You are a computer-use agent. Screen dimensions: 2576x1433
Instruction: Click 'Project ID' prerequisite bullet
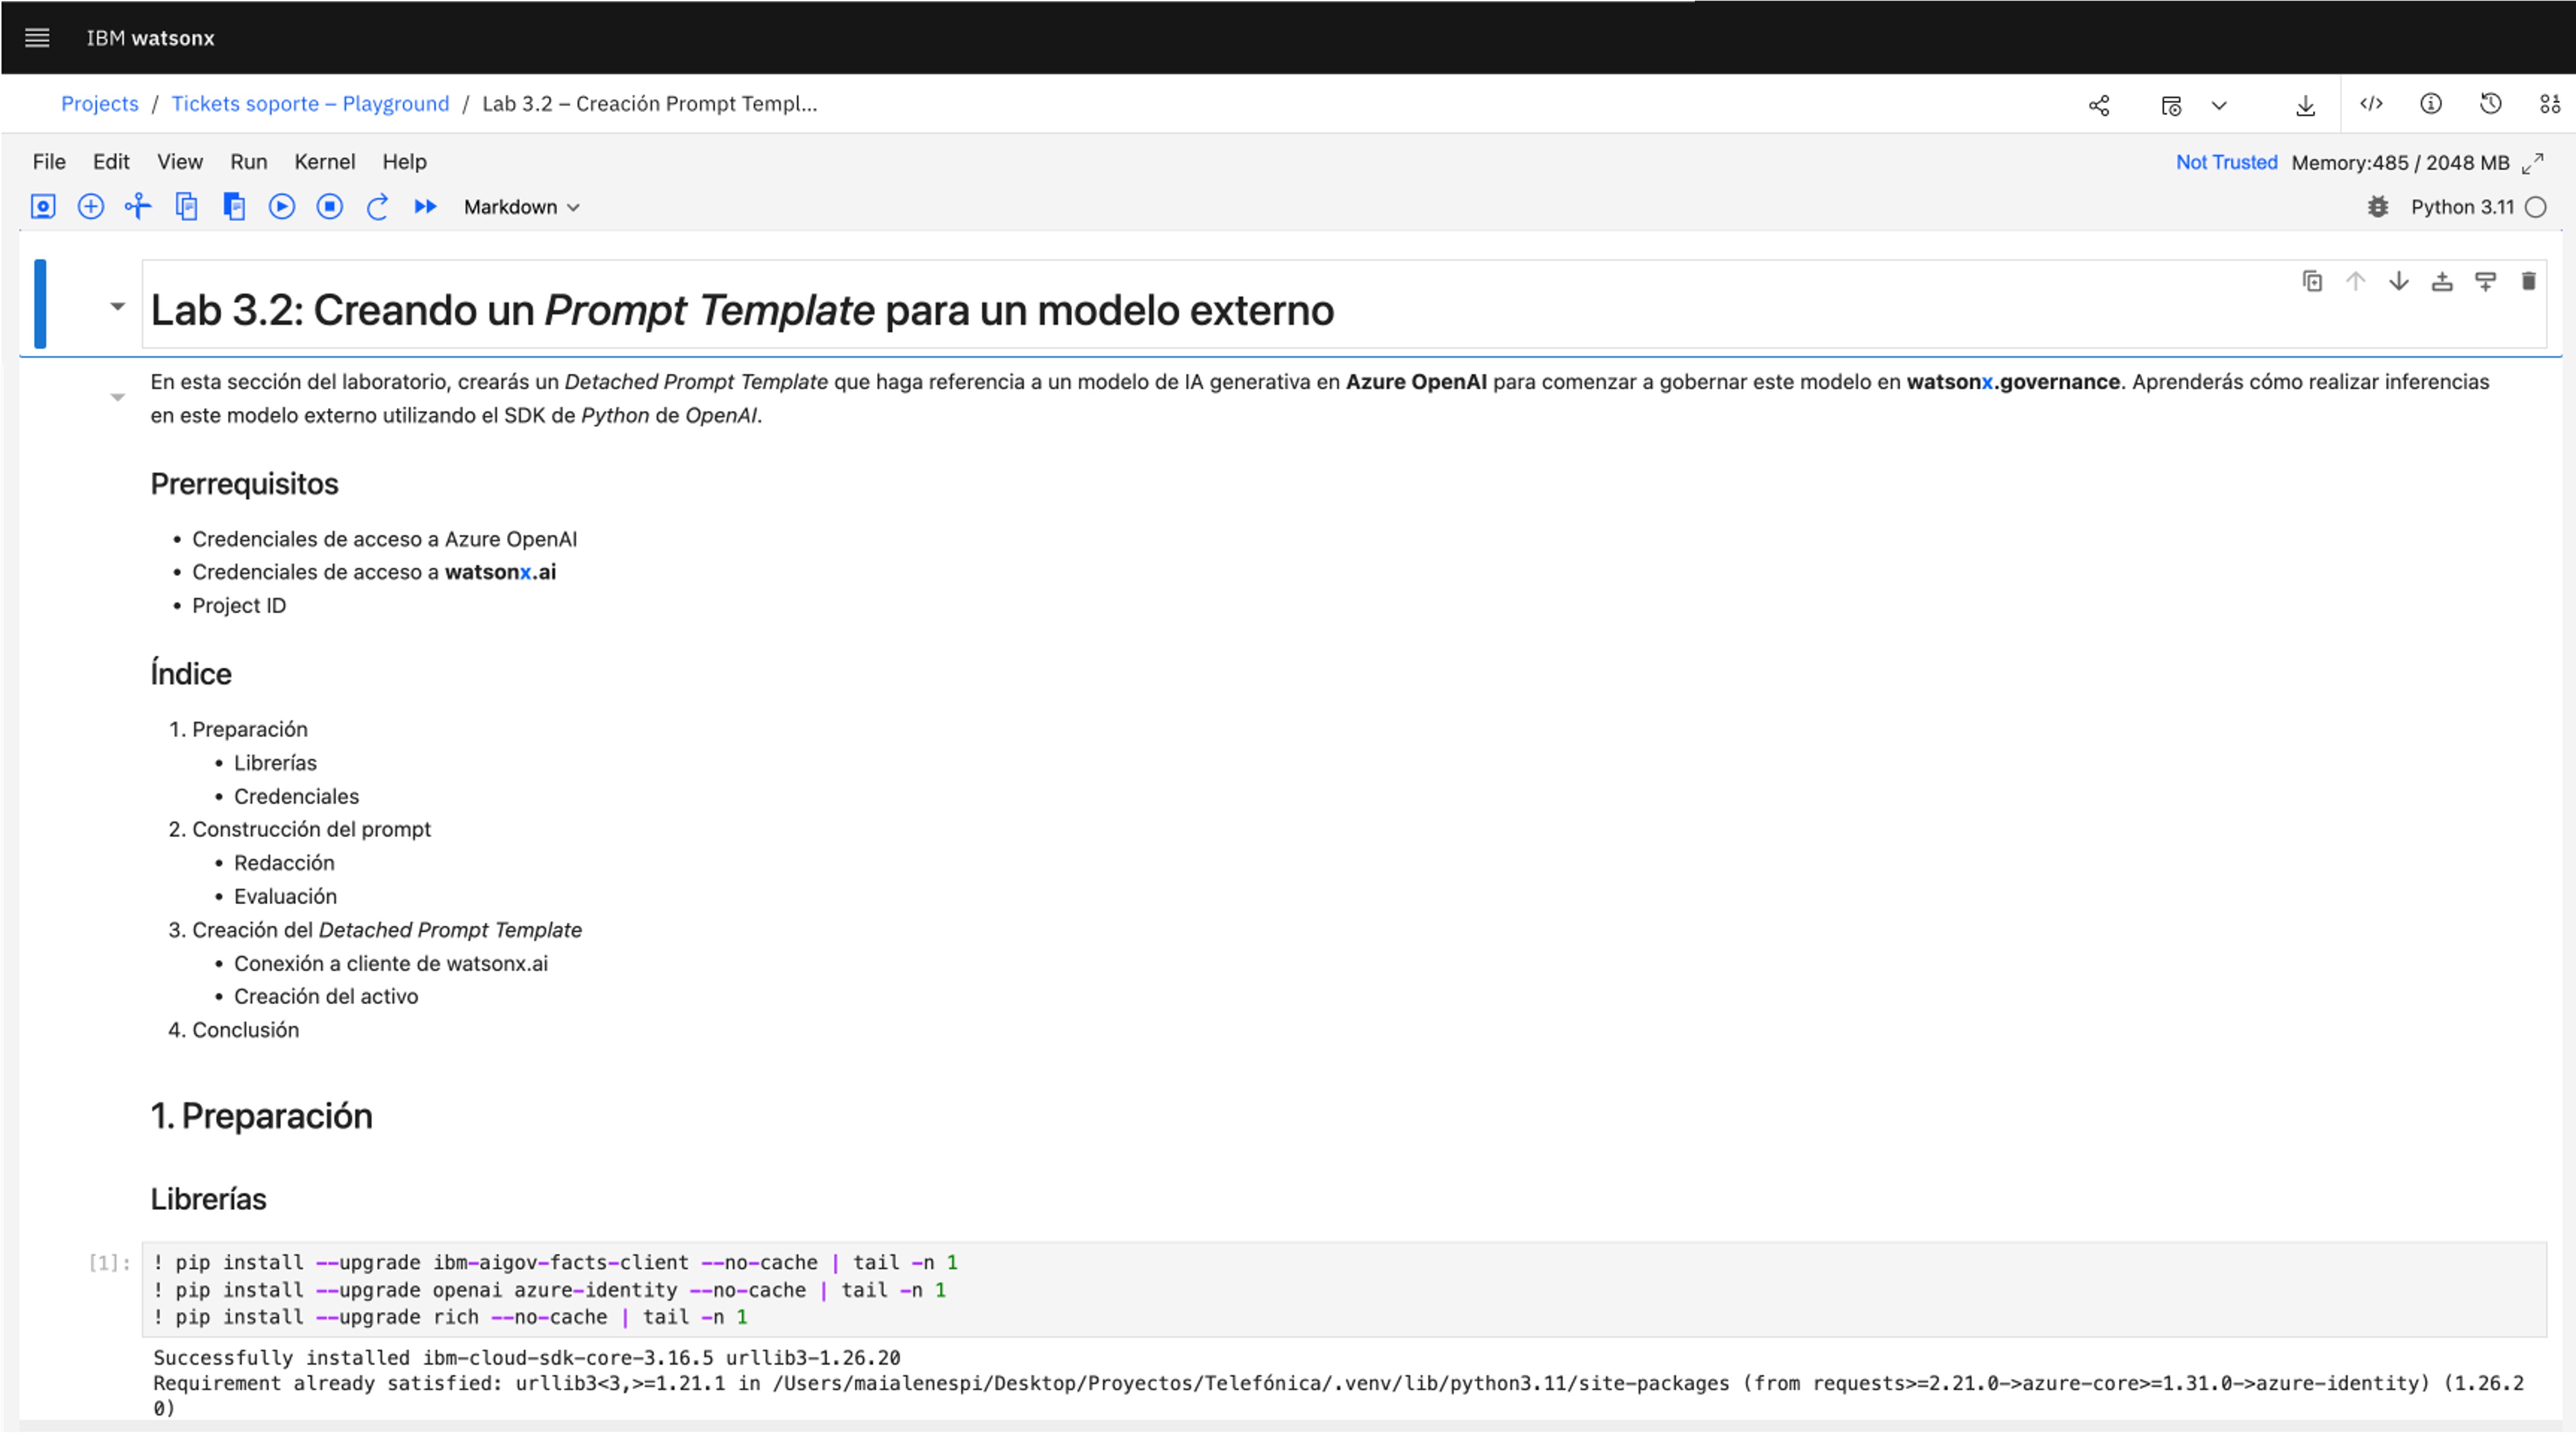[239, 606]
